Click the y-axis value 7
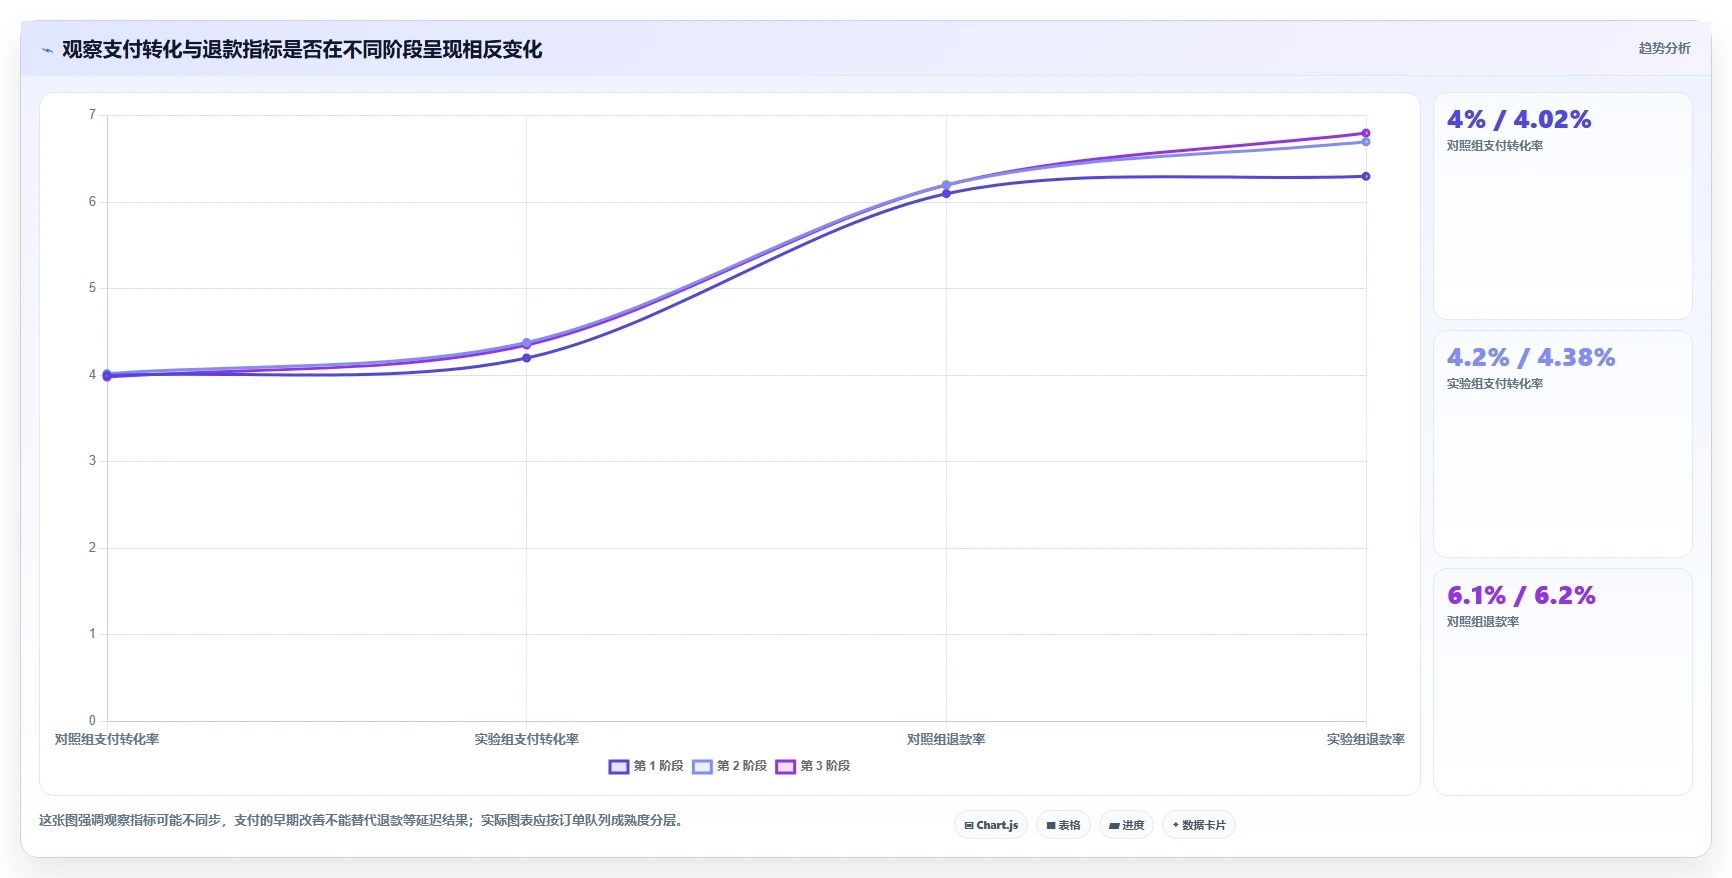Viewport: 1732px width, 878px height. [92, 115]
